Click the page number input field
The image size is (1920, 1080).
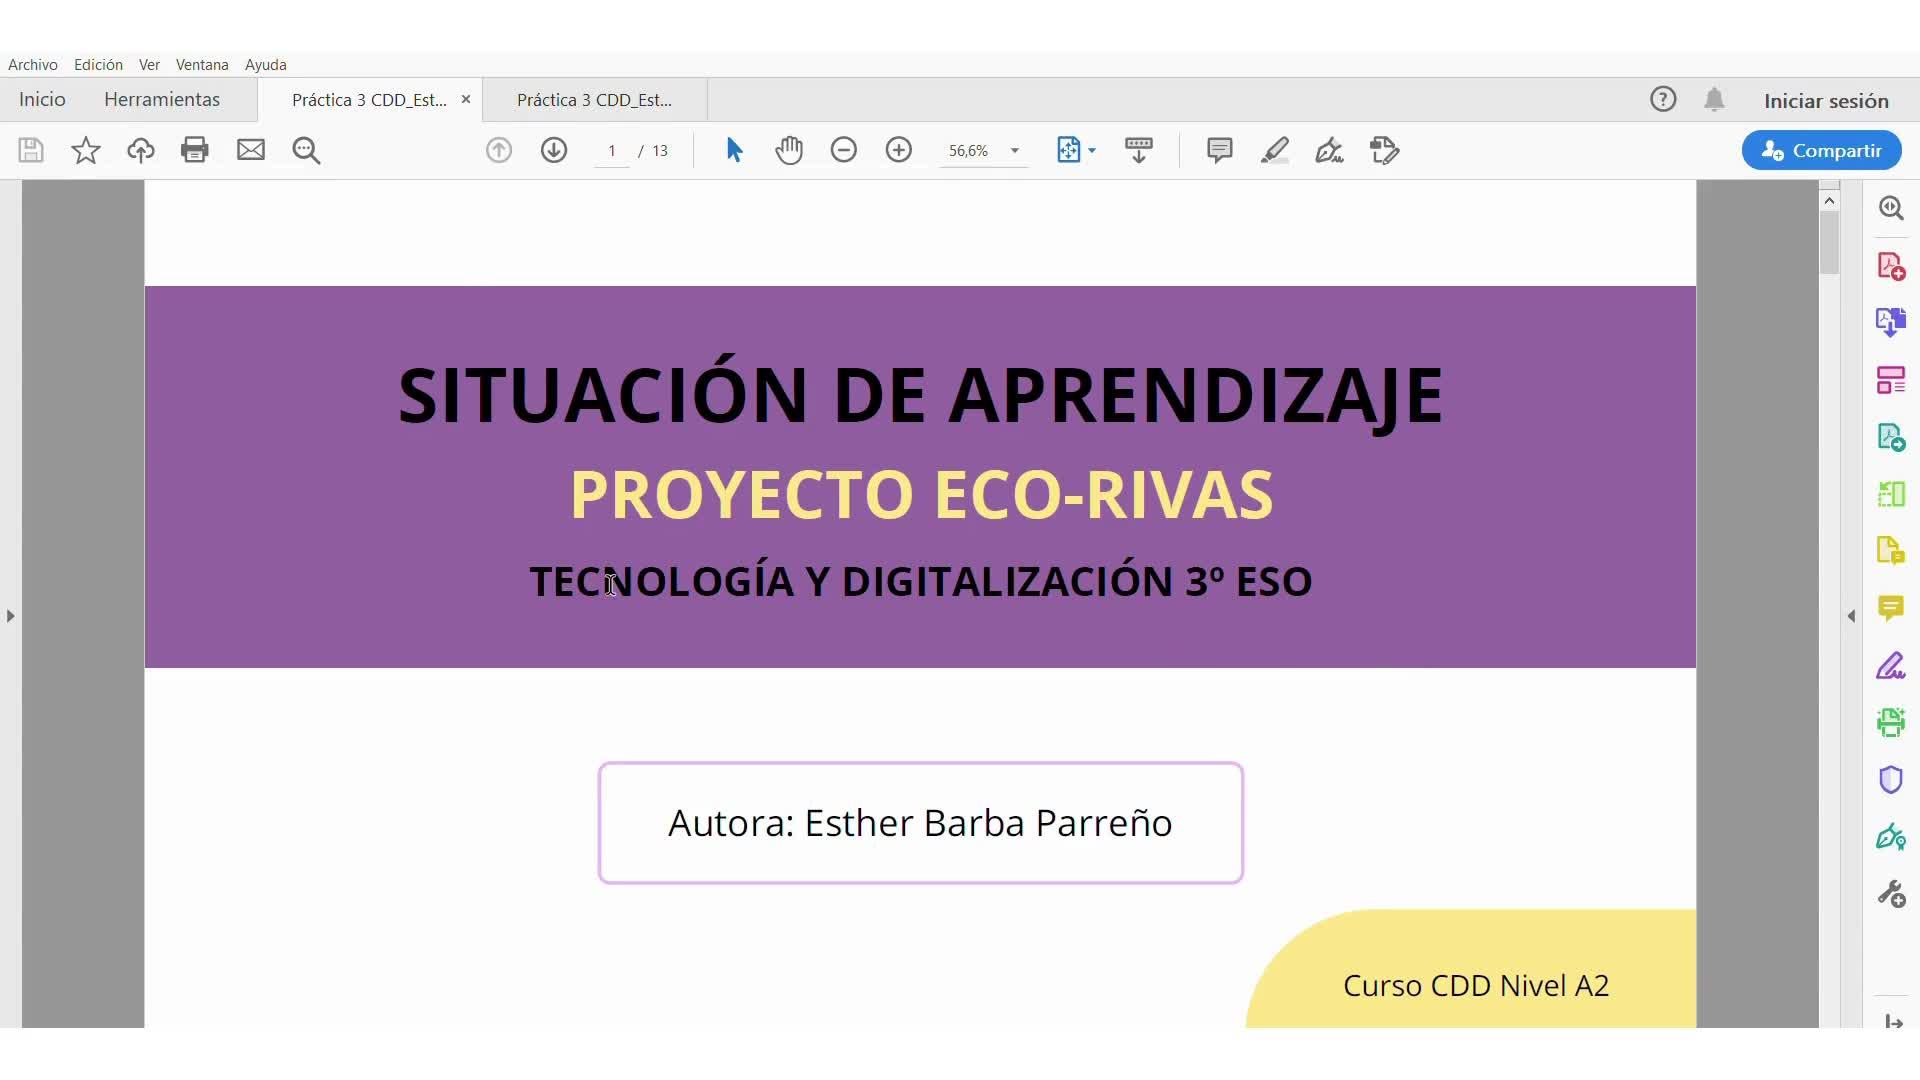[x=611, y=151]
